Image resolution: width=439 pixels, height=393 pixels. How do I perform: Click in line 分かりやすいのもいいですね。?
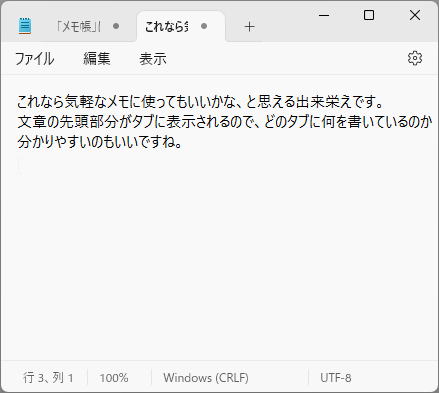(100, 142)
